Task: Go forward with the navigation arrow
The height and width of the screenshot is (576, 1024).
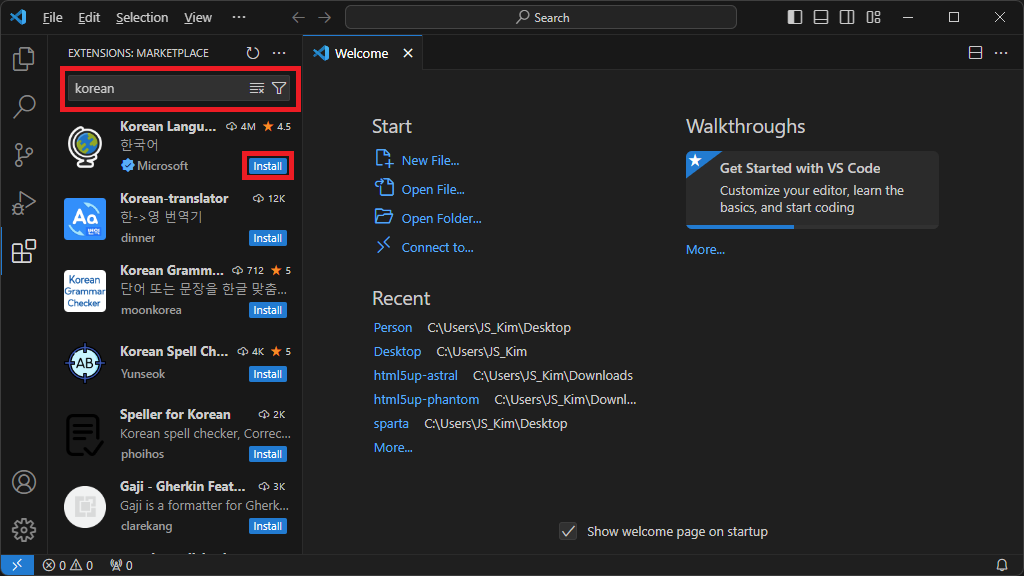Action: click(325, 18)
